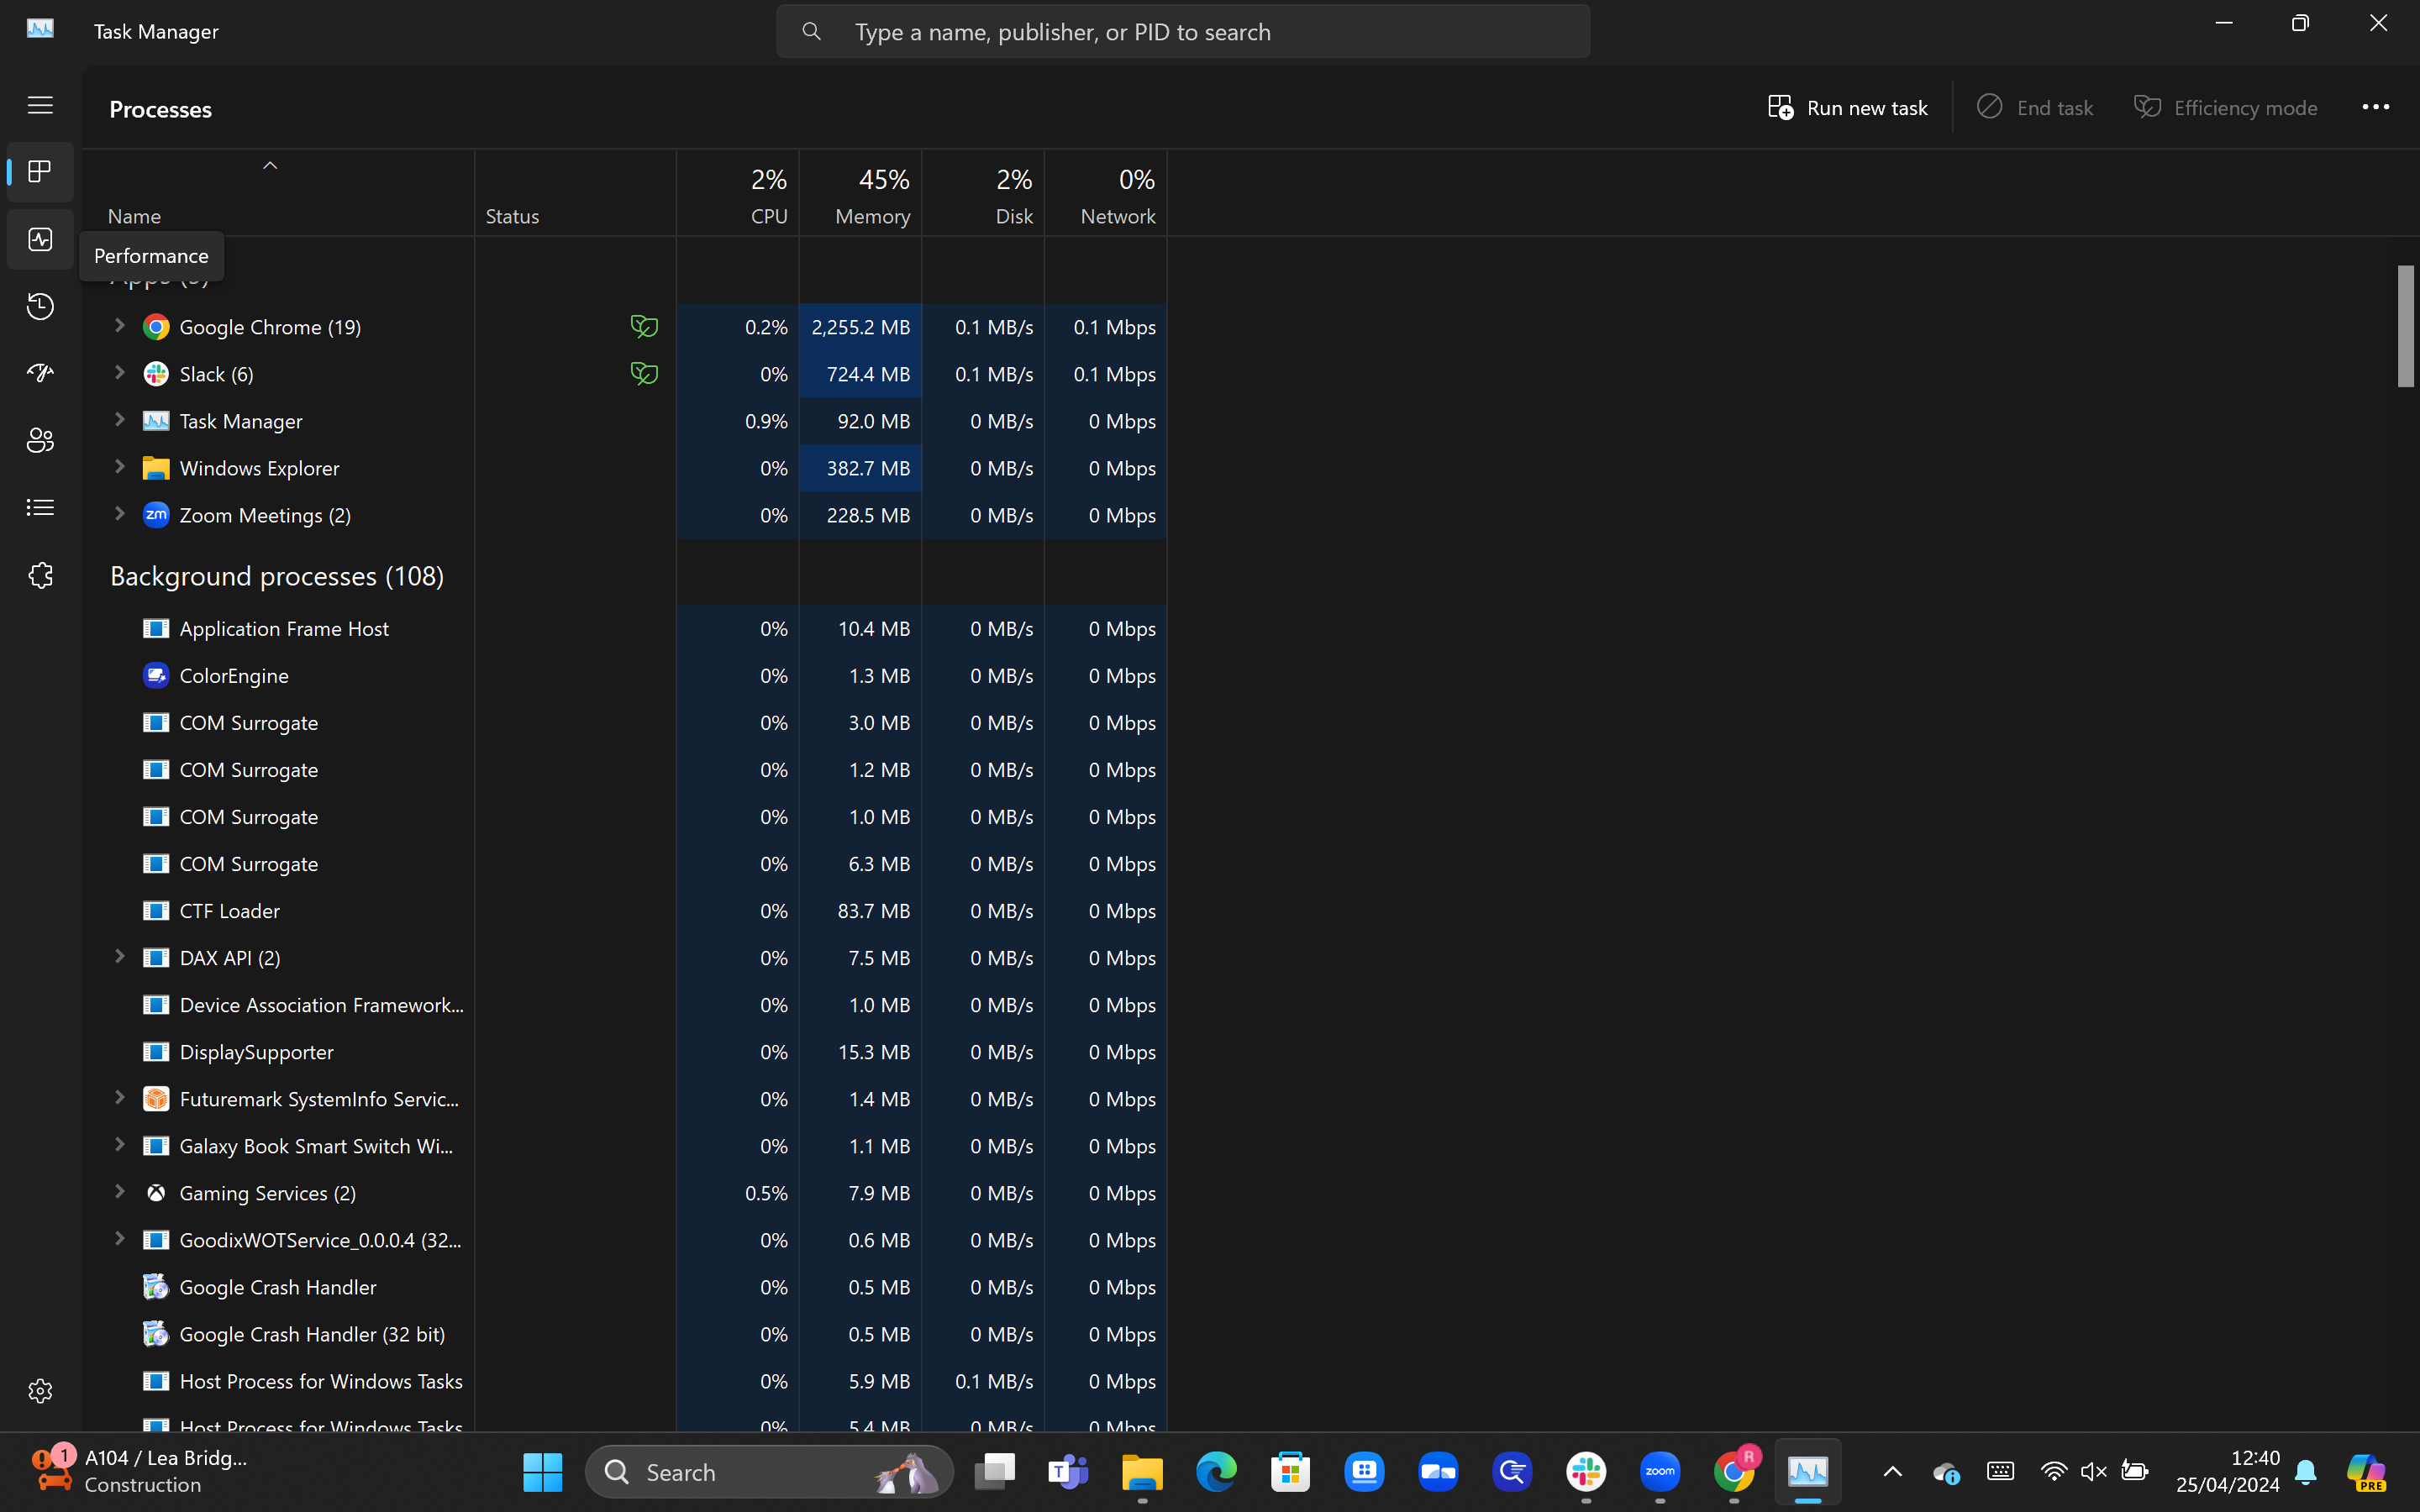Open the Users sidebar icon

point(40,440)
